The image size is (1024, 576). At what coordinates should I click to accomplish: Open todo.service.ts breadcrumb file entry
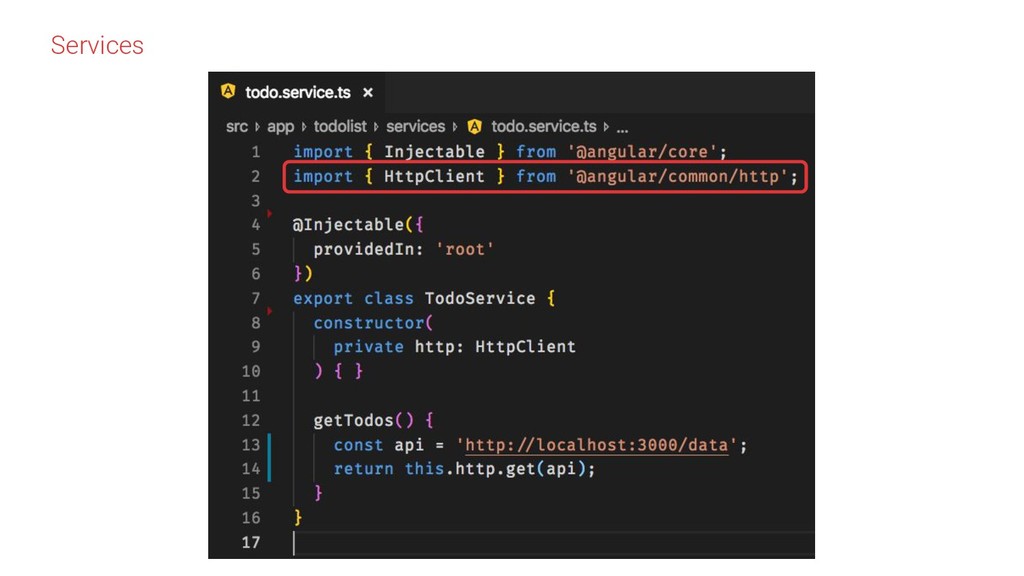(543, 126)
